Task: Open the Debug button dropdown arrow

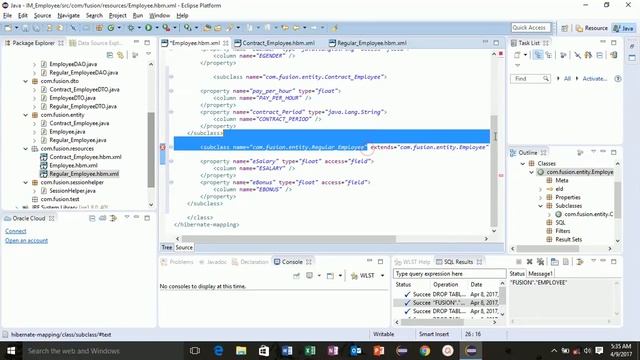Action: [x=139, y=28]
